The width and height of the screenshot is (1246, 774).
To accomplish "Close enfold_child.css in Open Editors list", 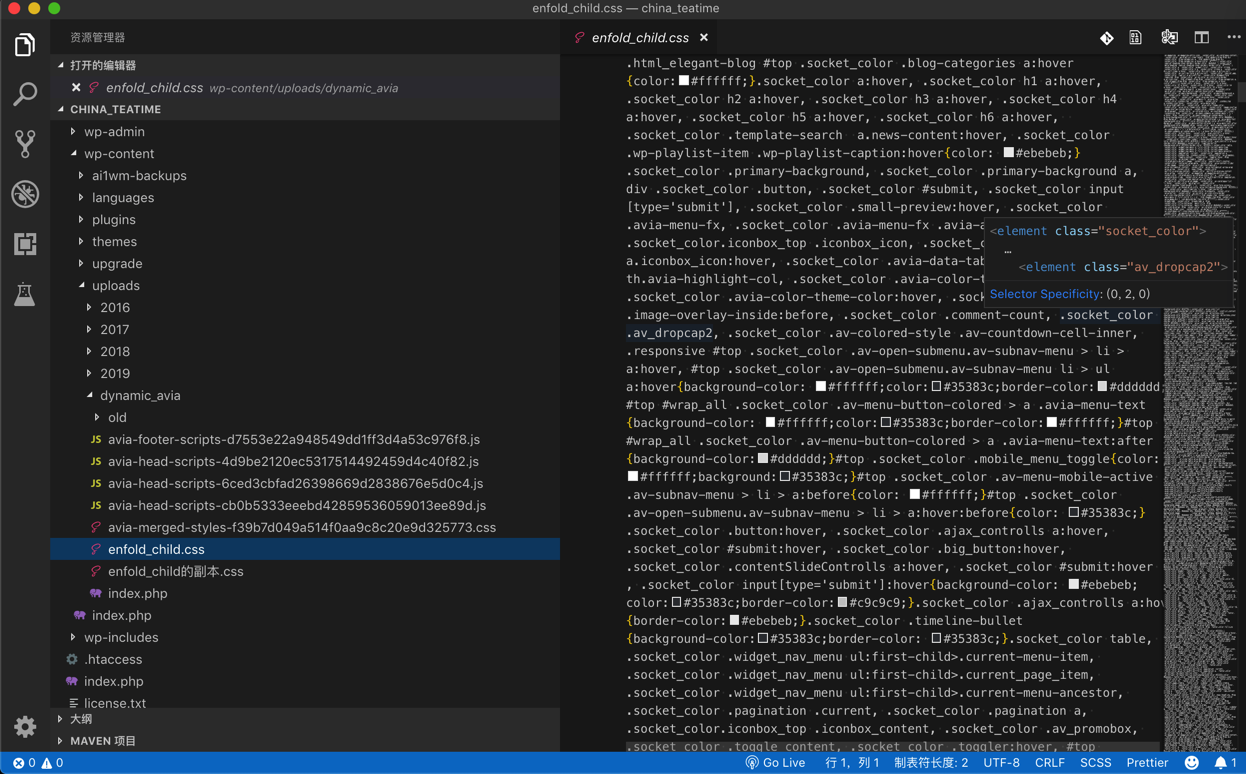I will 76,88.
